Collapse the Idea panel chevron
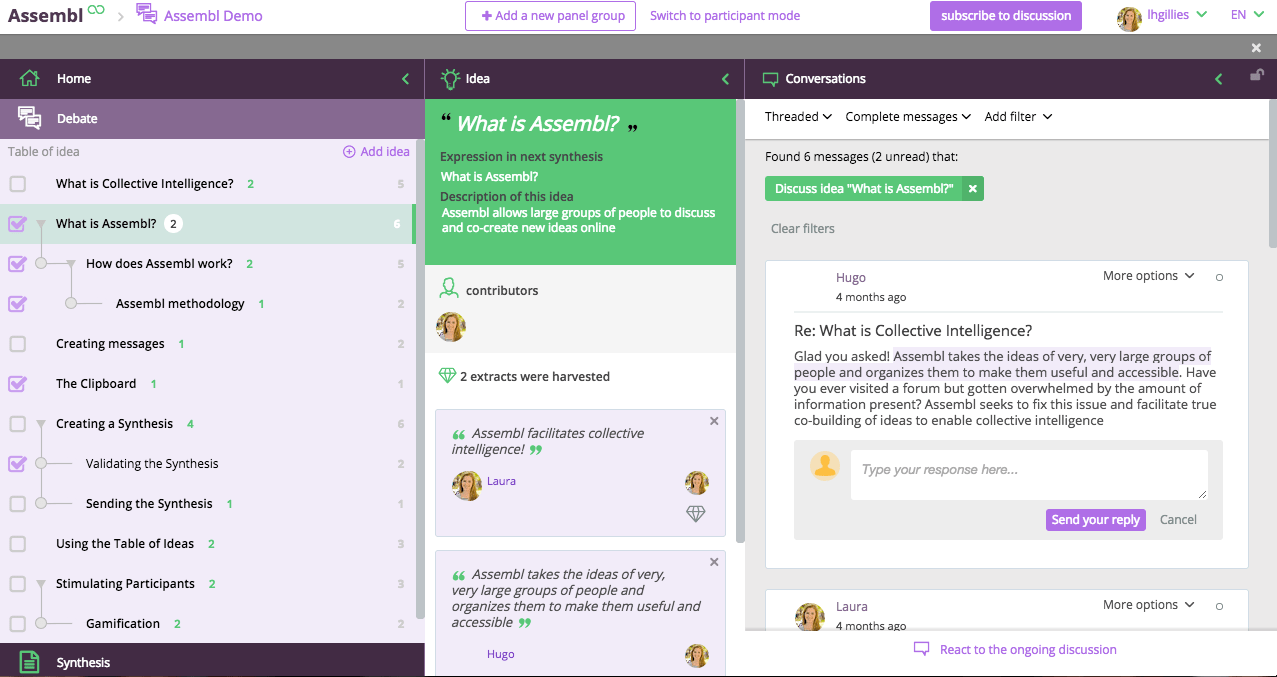 point(726,79)
